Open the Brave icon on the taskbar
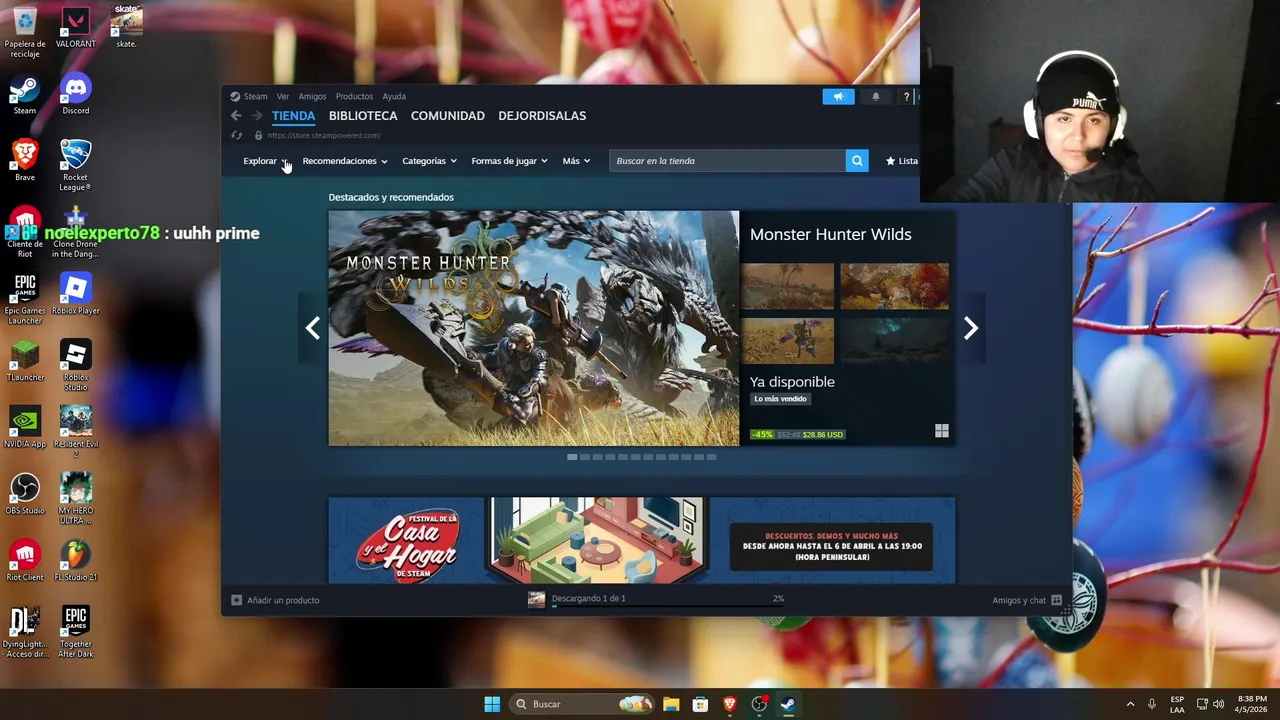This screenshot has height=720, width=1280. click(730, 704)
